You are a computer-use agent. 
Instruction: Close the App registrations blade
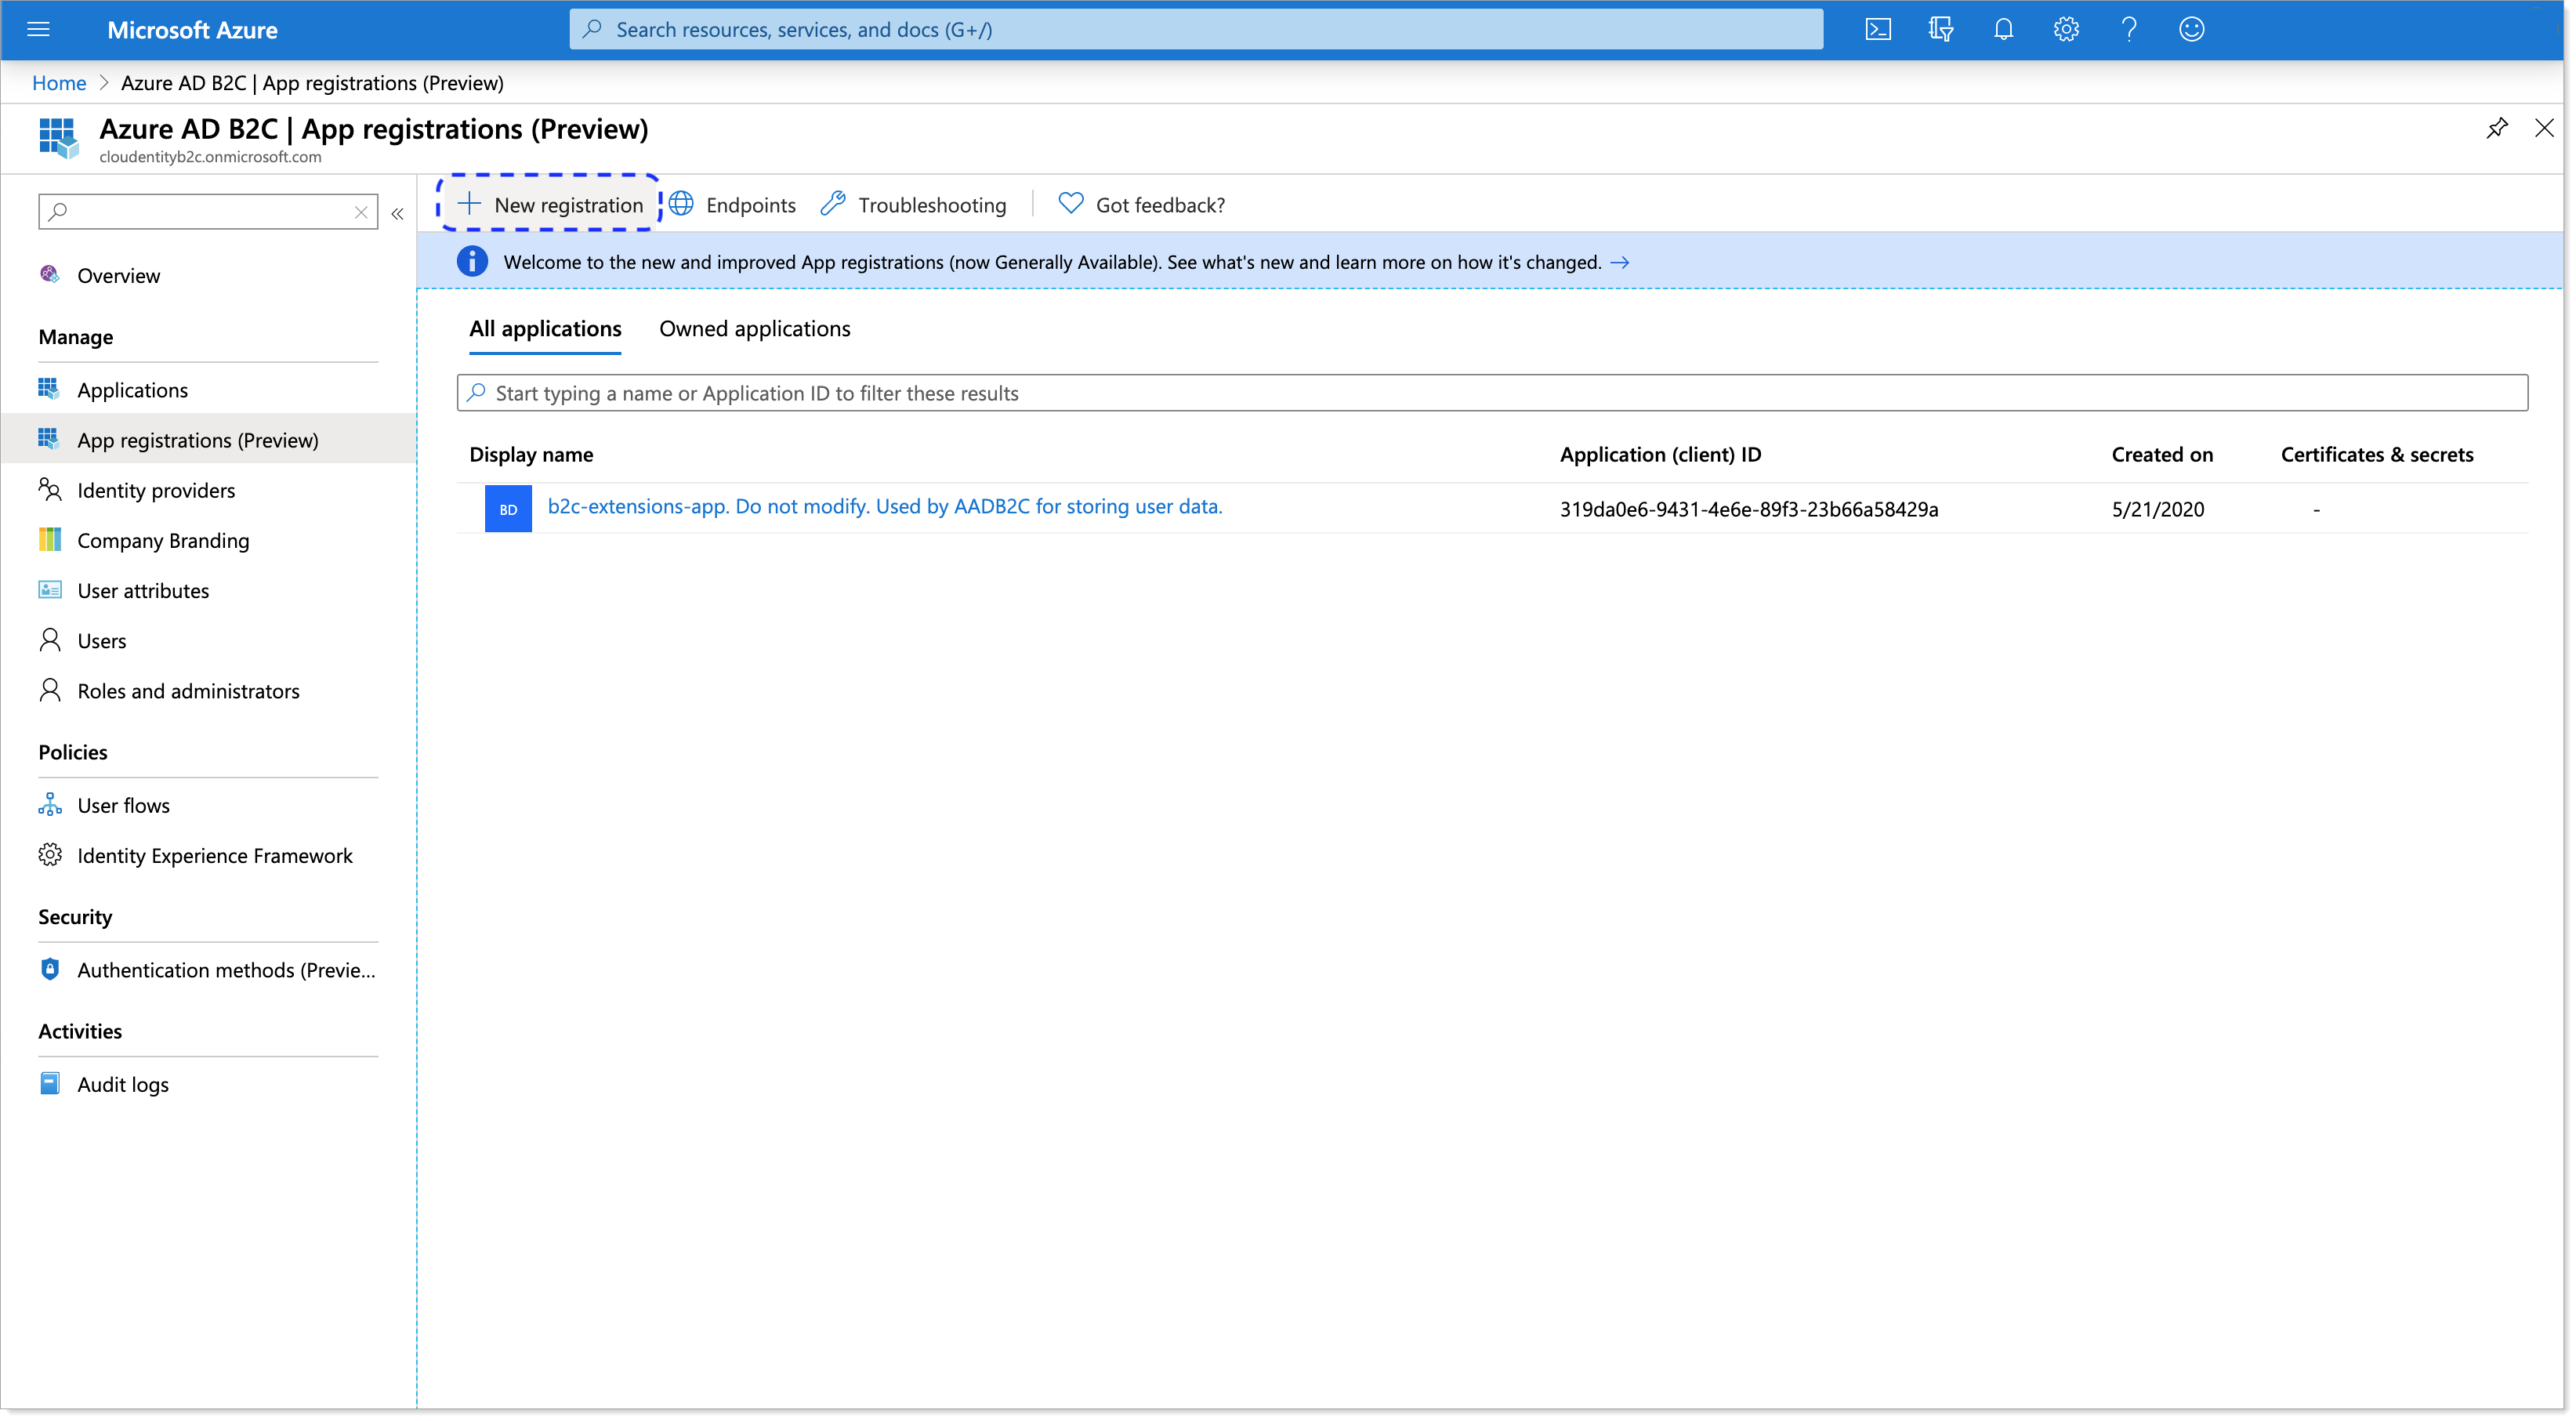click(x=2544, y=128)
